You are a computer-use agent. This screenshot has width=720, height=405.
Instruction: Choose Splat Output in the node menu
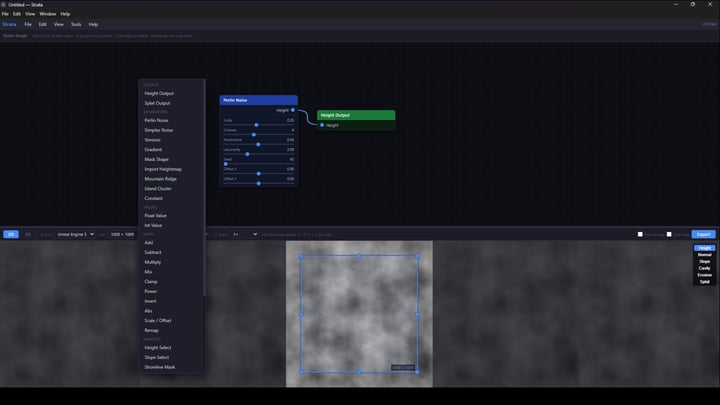pyautogui.click(x=171, y=103)
